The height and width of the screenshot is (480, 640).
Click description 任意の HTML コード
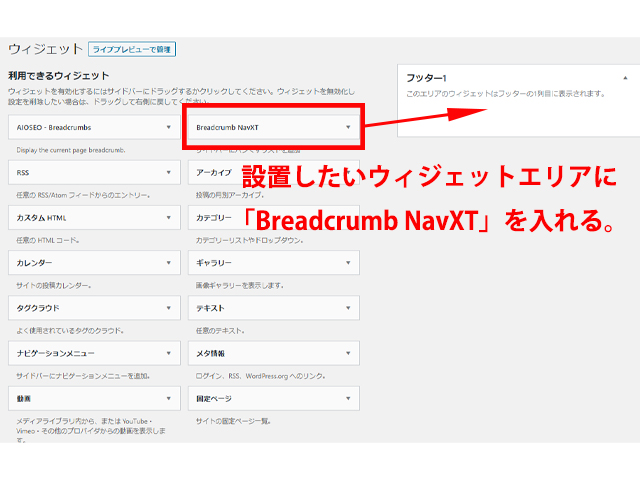(48, 241)
